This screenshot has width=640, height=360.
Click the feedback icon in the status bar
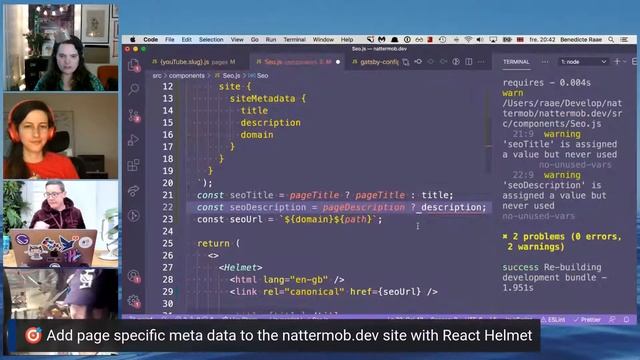[x=612, y=320]
